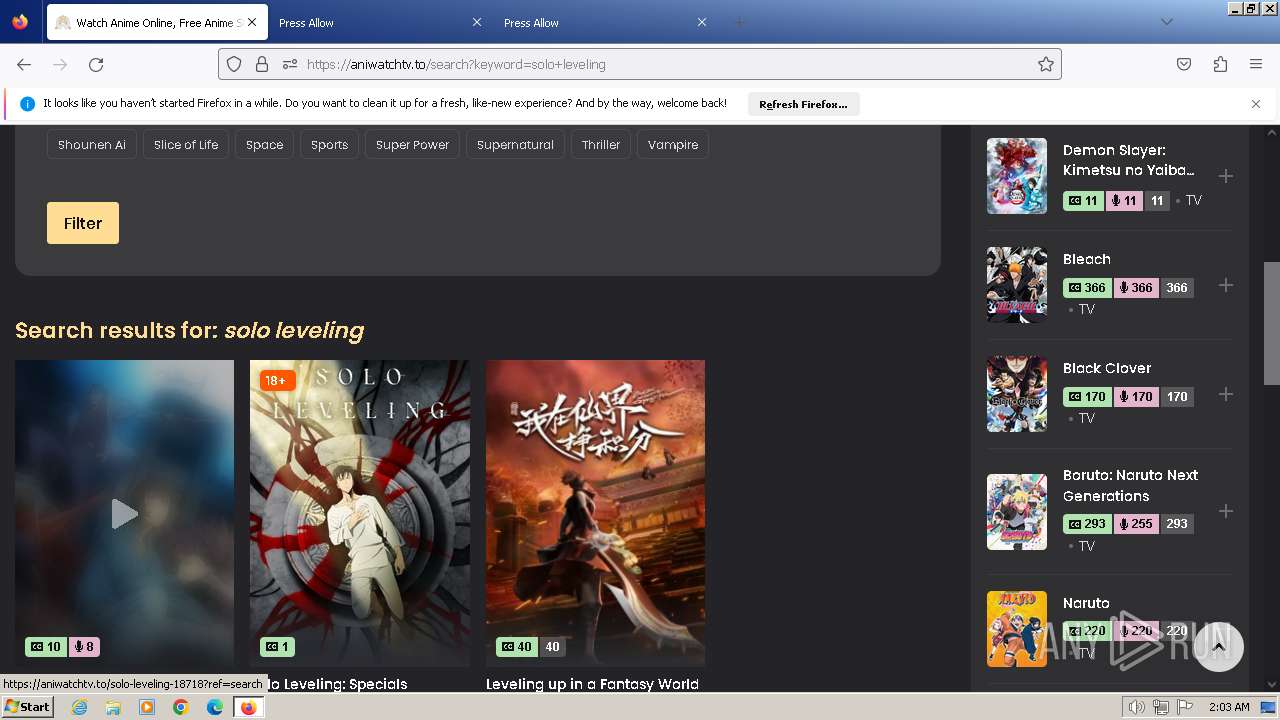Open a new browser tab
Image resolution: width=1280 pixels, height=720 pixels.
pyautogui.click(x=739, y=22)
